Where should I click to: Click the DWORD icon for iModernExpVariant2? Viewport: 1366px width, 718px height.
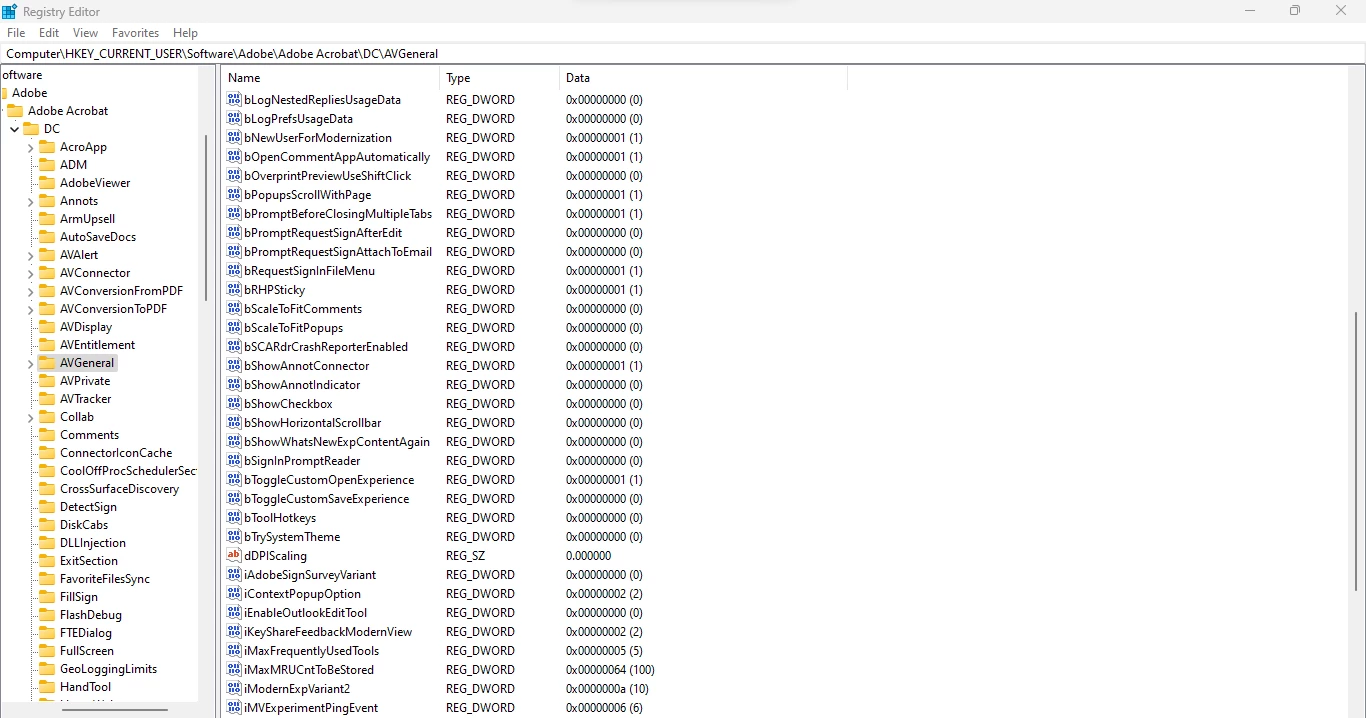(234, 689)
